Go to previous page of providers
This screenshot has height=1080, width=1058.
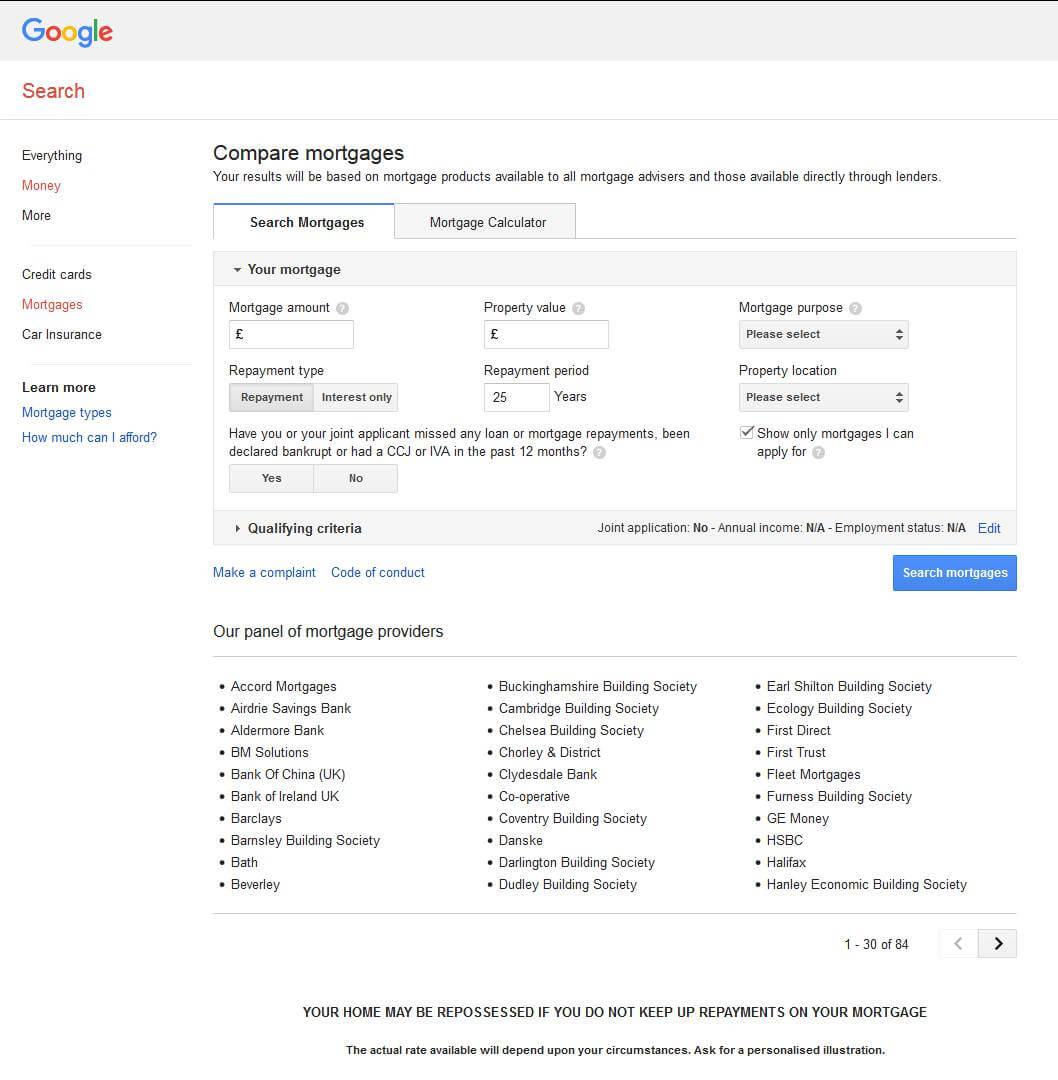click(958, 944)
